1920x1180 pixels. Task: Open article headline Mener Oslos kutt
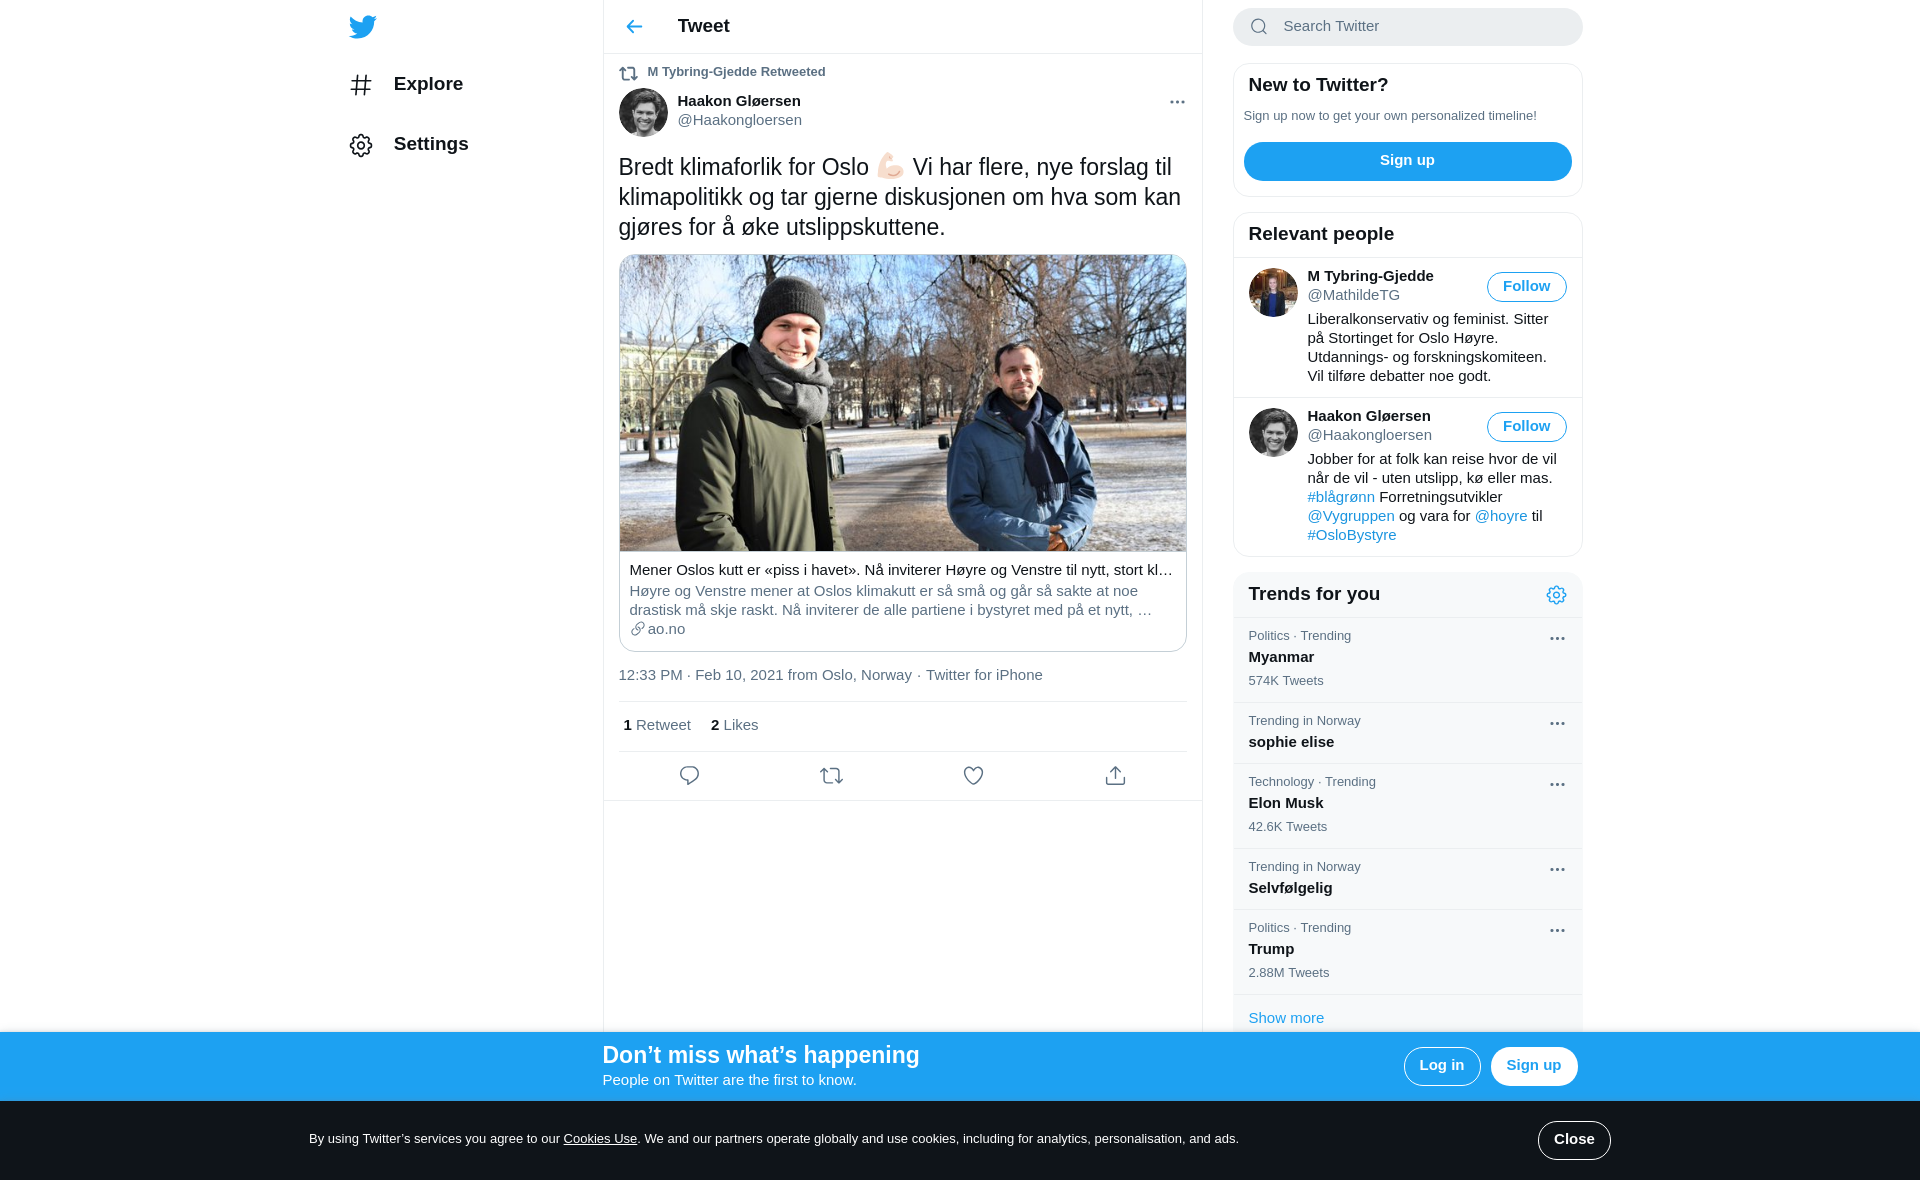click(x=900, y=570)
